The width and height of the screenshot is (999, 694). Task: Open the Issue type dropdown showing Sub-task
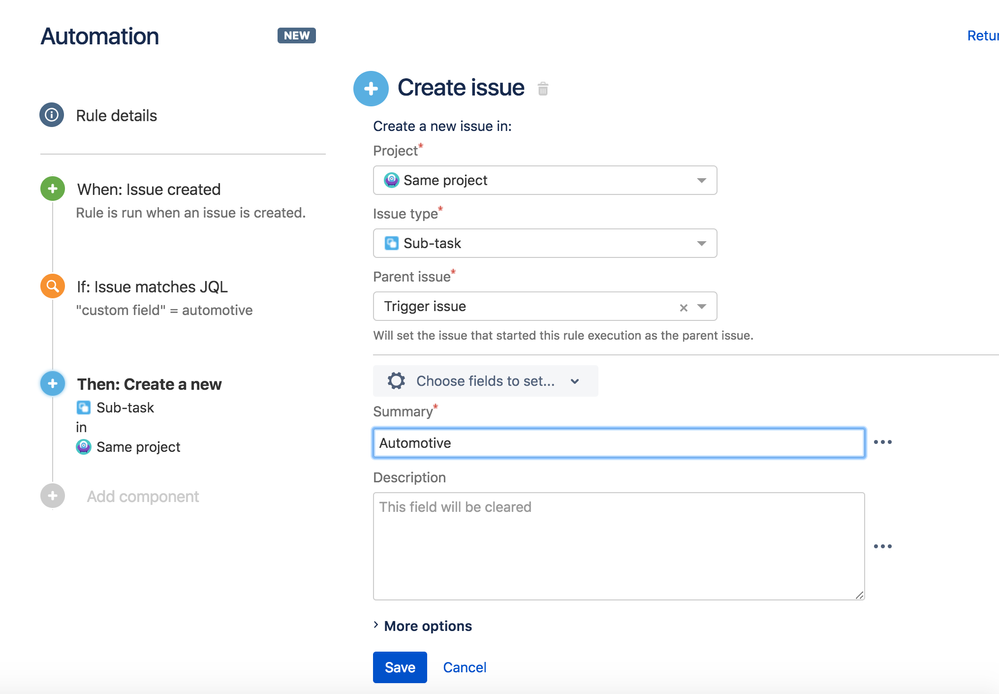click(x=545, y=243)
